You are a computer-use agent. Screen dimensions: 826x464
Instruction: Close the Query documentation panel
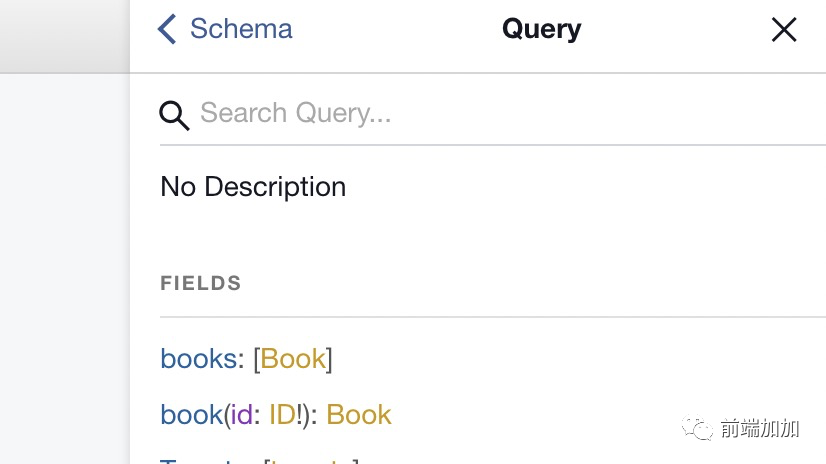tap(784, 30)
